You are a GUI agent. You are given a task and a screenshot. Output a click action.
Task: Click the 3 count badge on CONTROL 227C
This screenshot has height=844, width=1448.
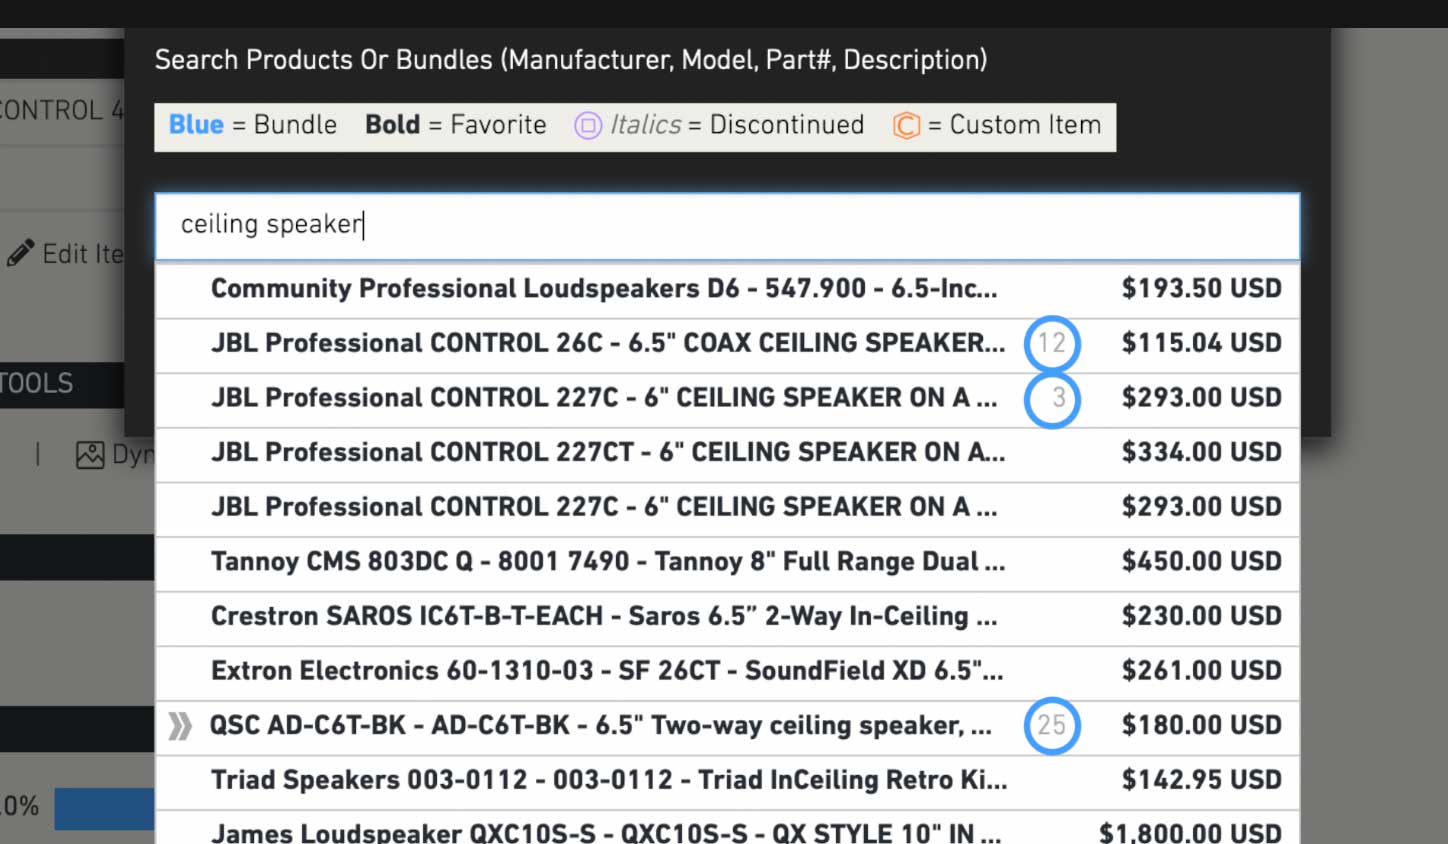[1052, 399]
